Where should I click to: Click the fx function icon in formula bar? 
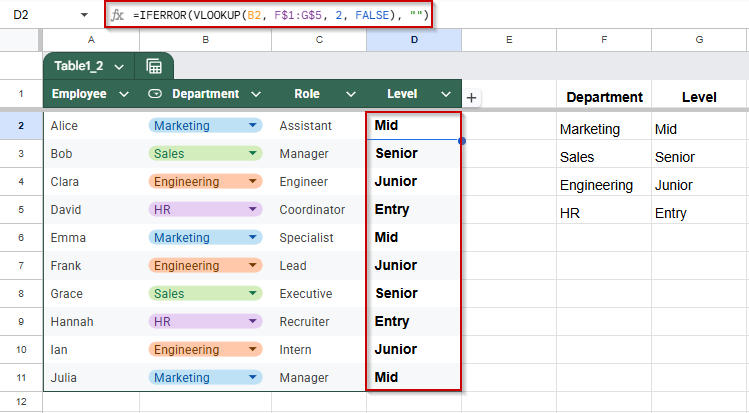[118, 15]
